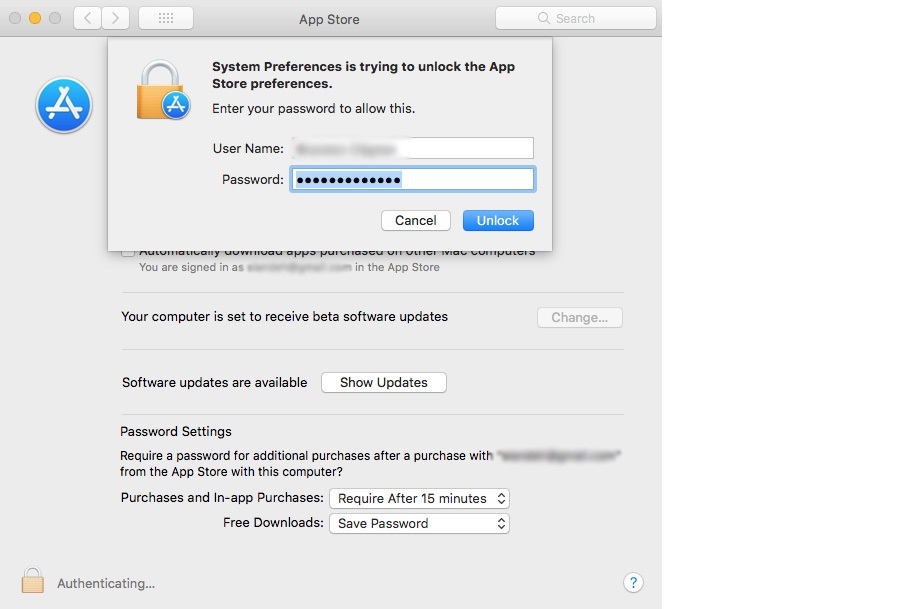The image size is (905, 609).
Task: Open Purchases and In-app Purchases dropdown
Action: (x=420, y=498)
